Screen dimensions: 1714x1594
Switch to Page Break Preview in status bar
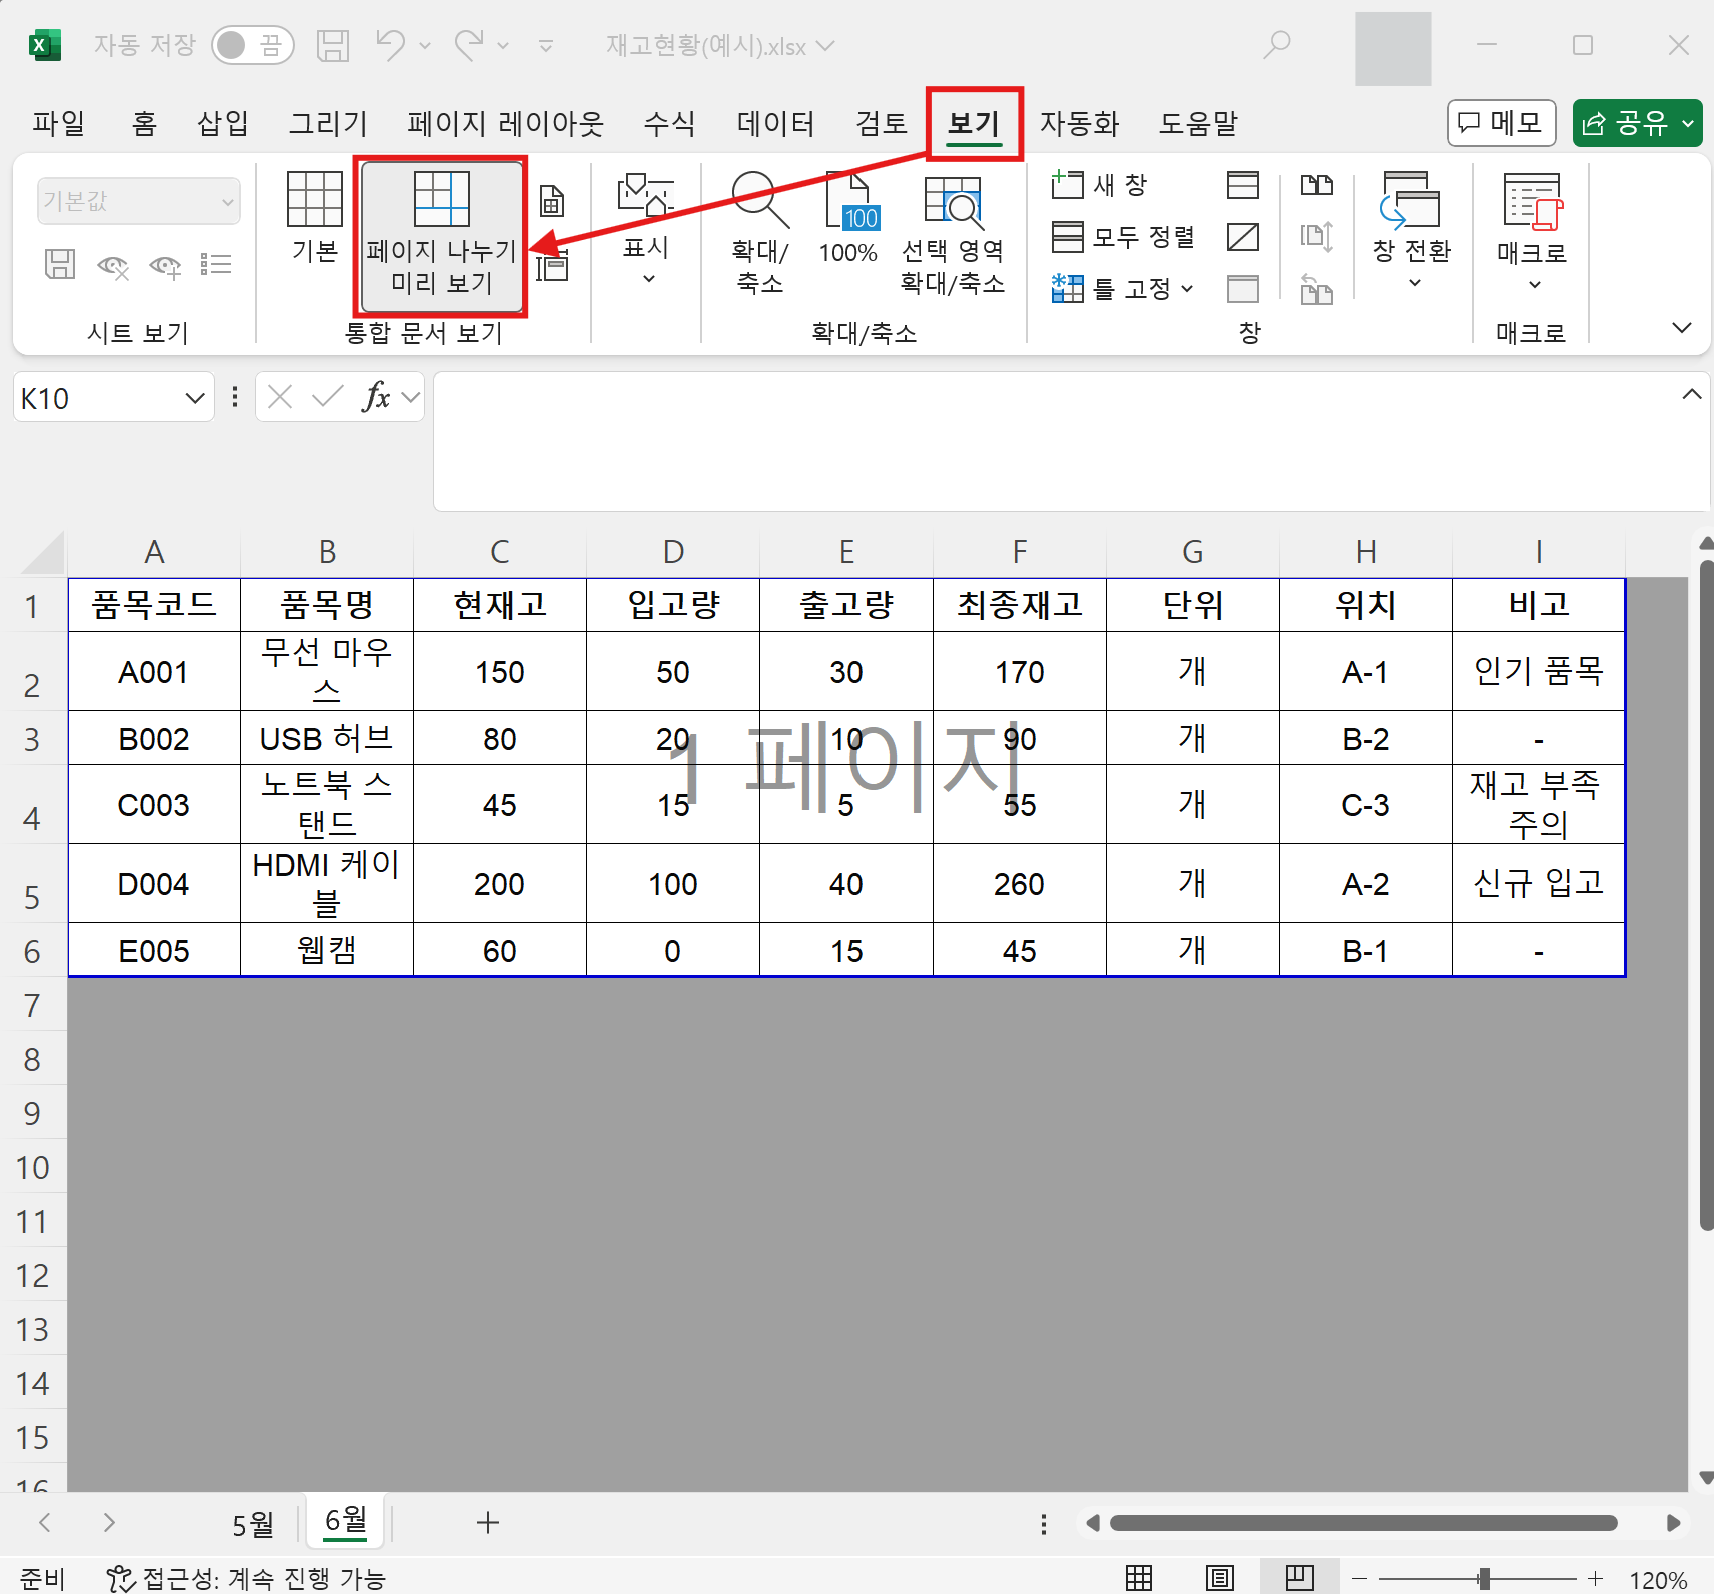pos(1299,1578)
